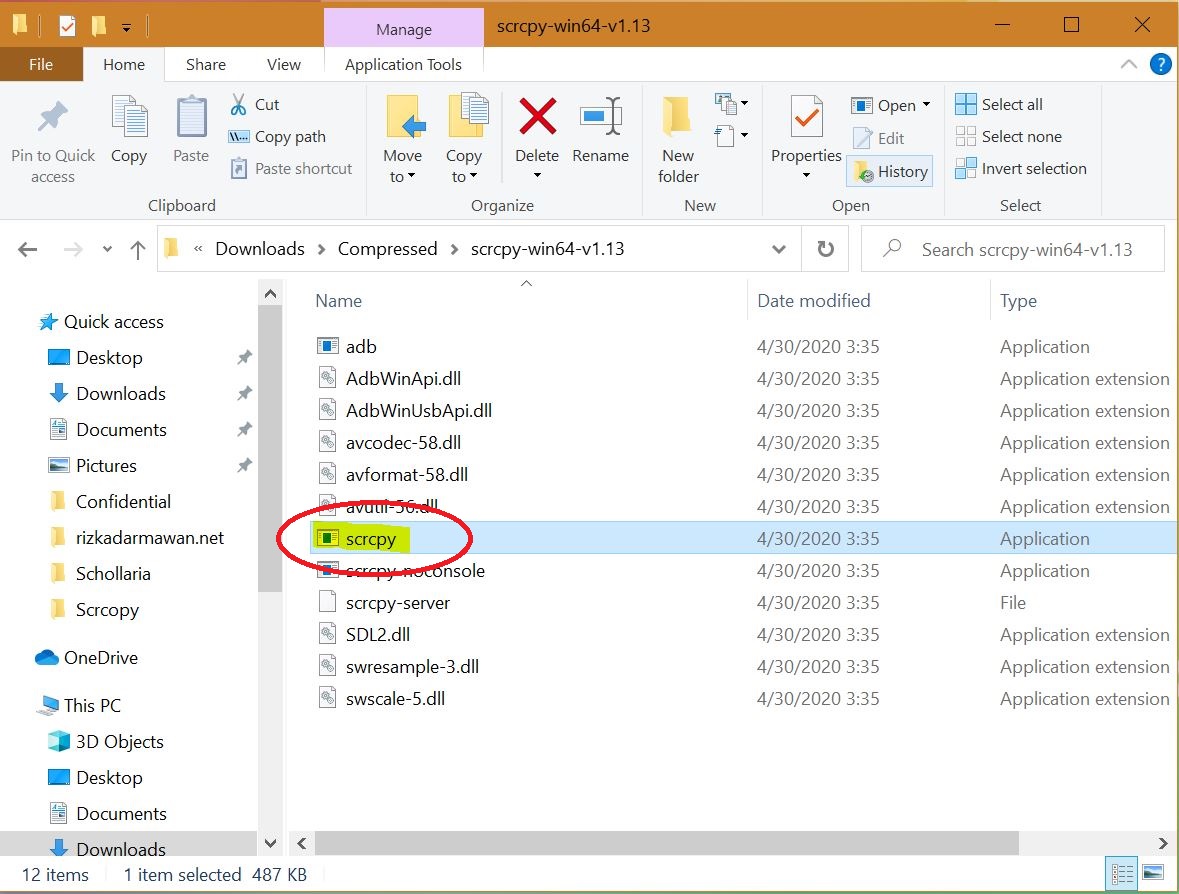This screenshot has height=894, width=1179.
Task: Open the Application Tools tab
Action: (x=404, y=65)
